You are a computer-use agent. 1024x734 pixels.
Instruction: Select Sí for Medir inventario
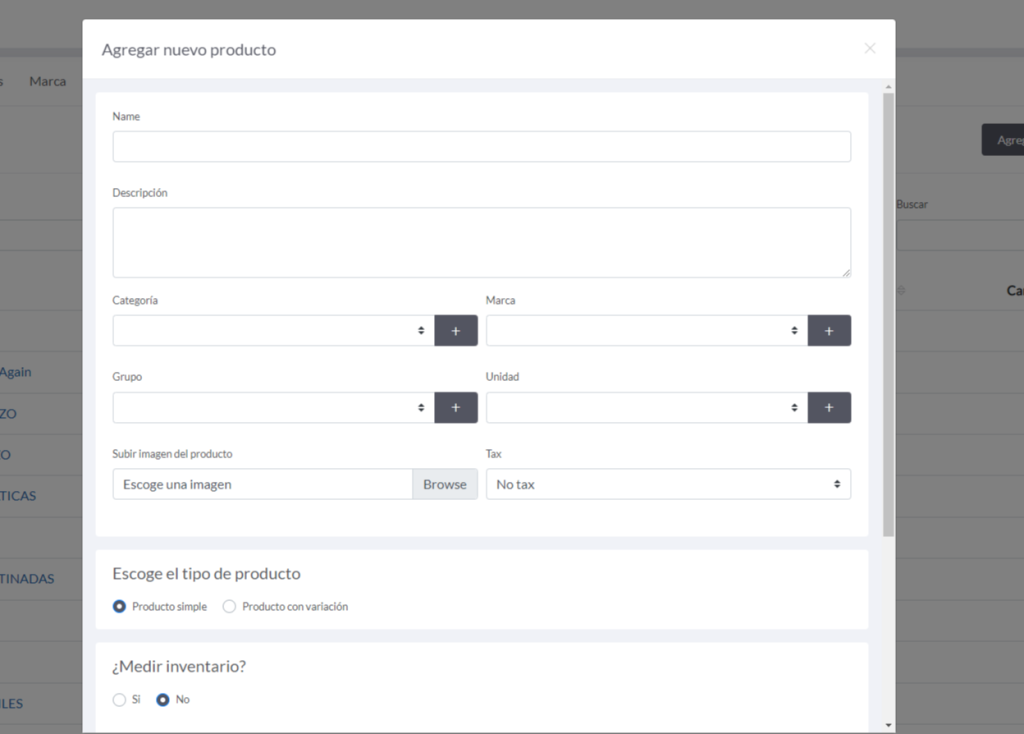(x=120, y=700)
